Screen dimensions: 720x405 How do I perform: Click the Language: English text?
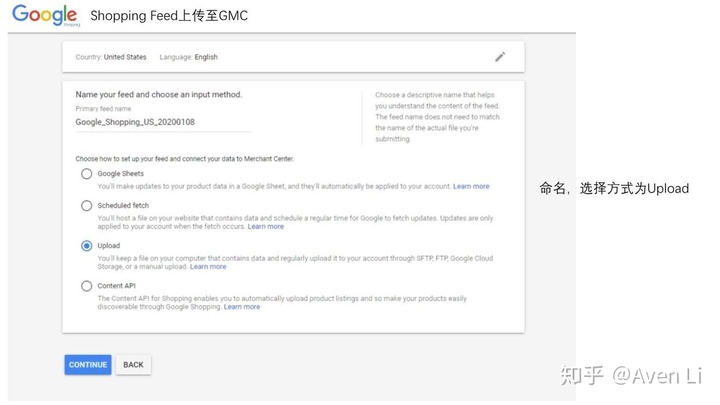pos(188,57)
